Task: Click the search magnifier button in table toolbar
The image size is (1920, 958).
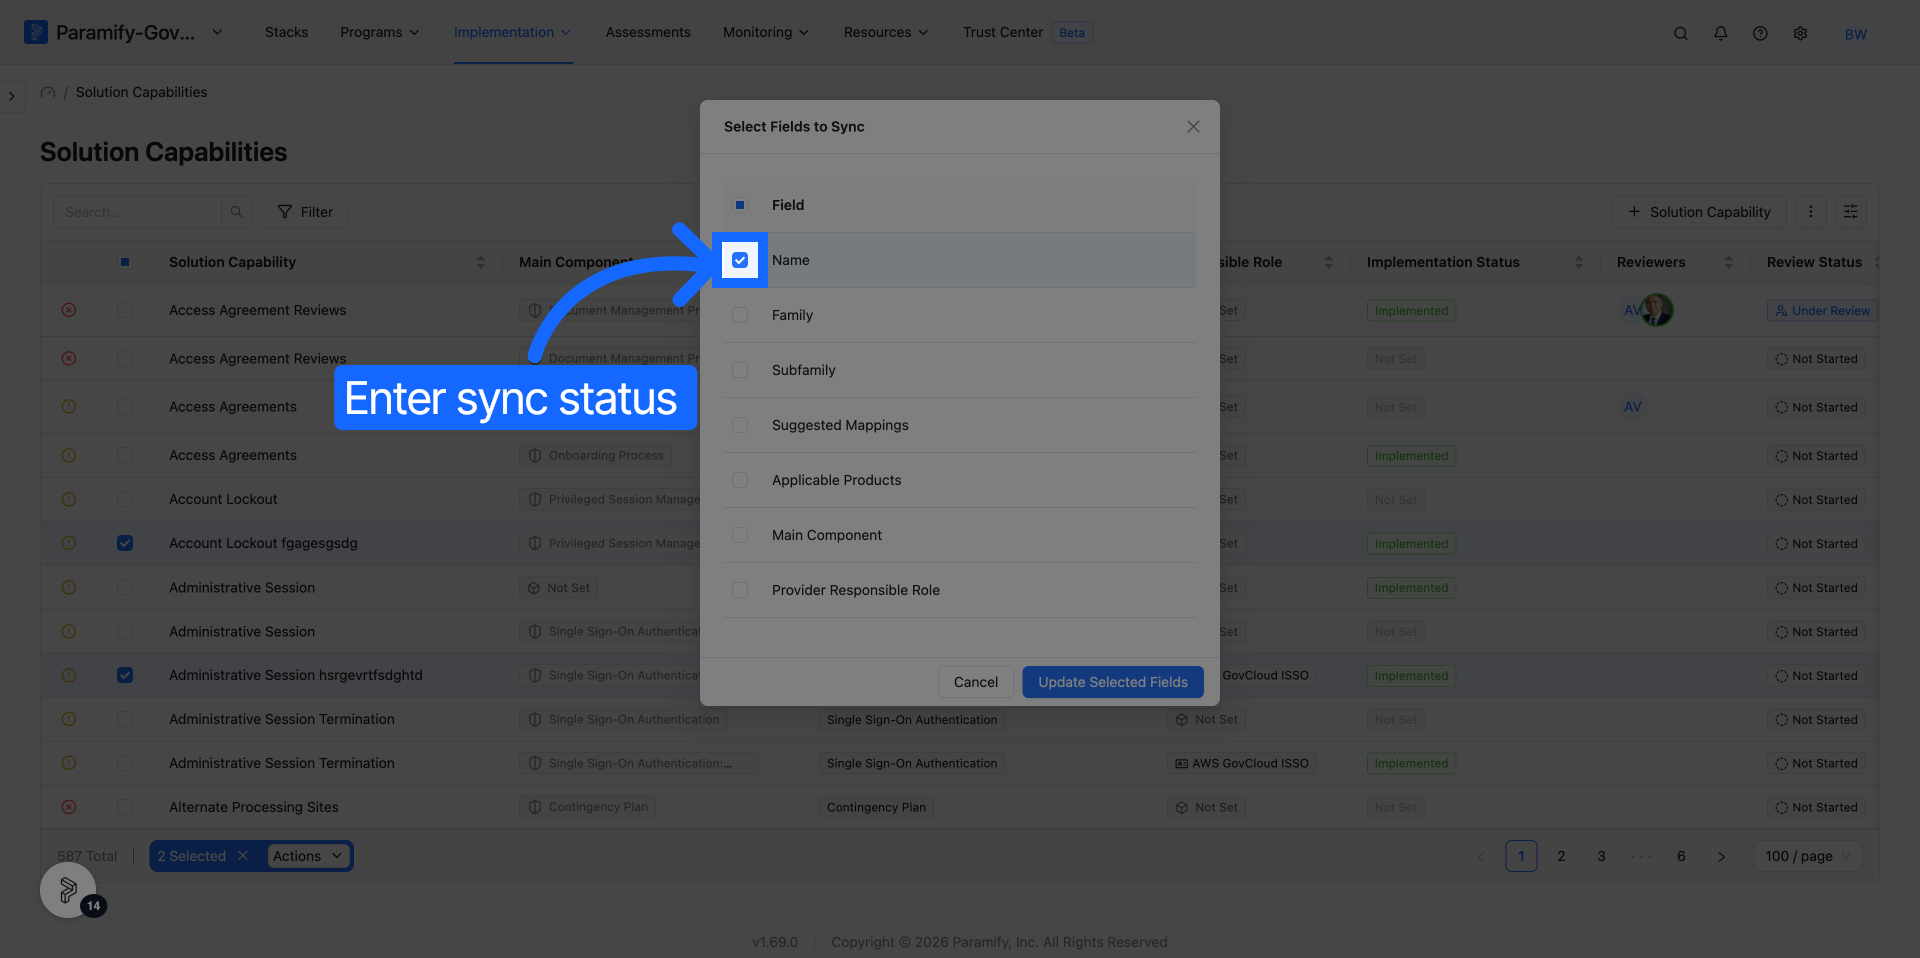Action: click(237, 212)
